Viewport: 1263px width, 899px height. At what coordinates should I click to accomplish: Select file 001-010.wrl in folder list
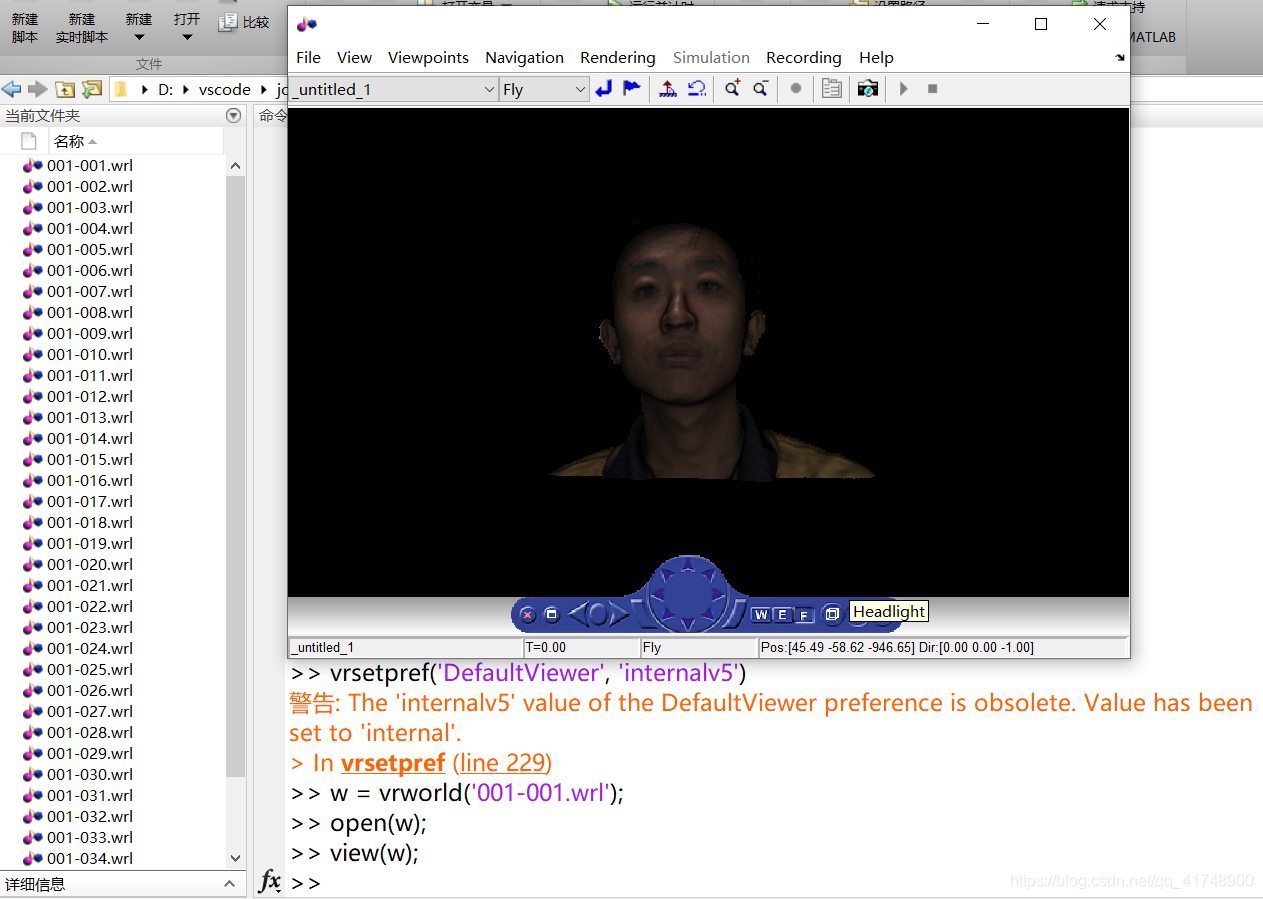pyautogui.click(x=90, y=355)
